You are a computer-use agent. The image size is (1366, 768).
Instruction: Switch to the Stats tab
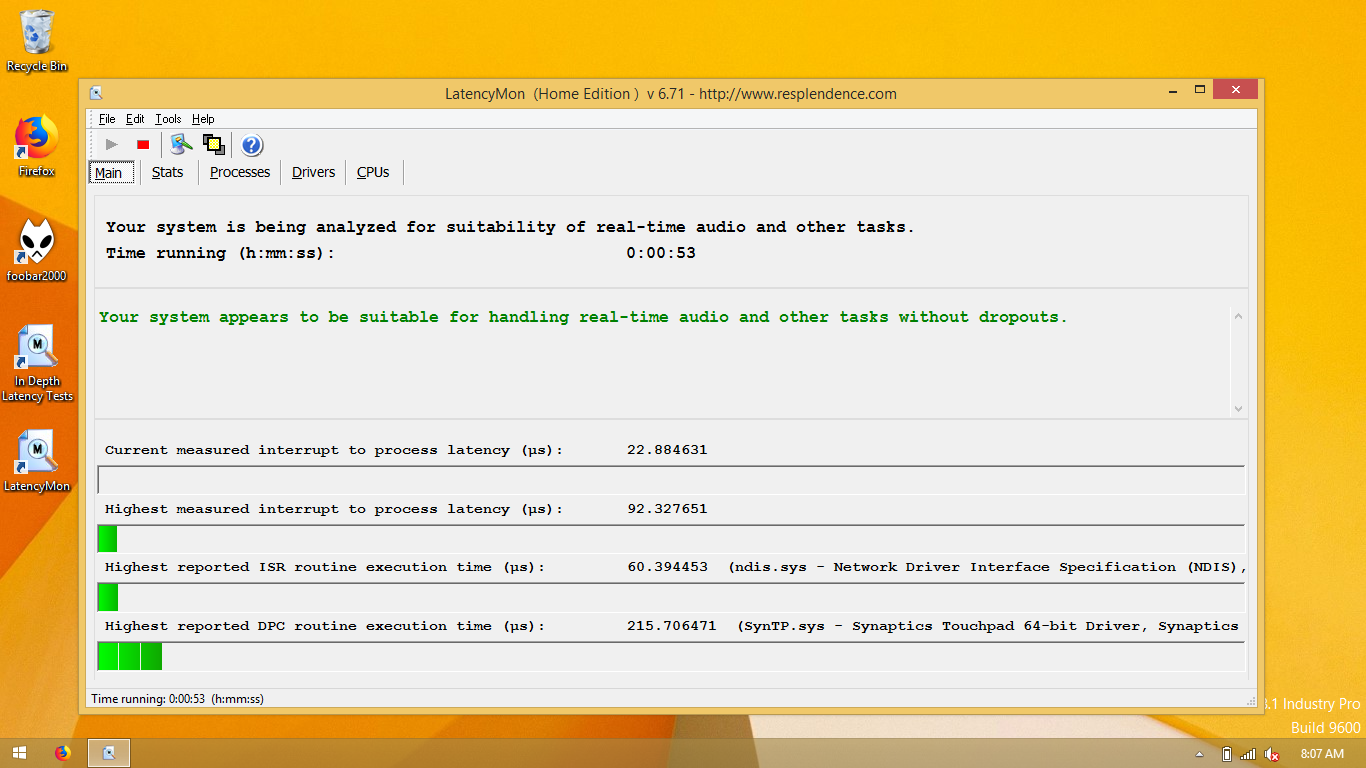click(x=168, y=172)
